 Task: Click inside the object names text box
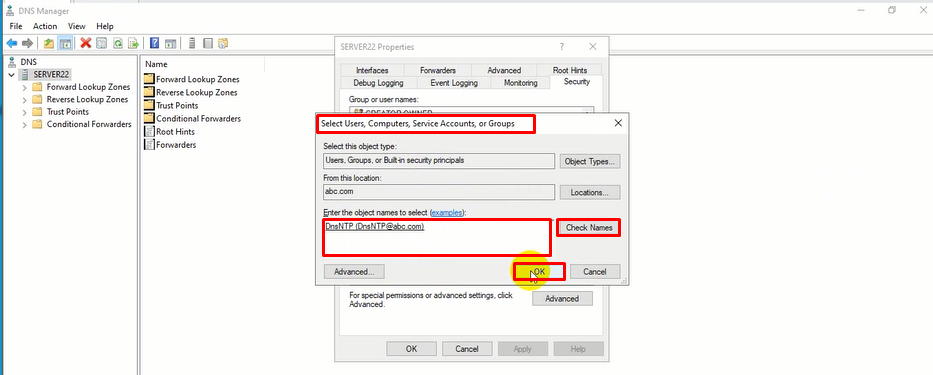[x=438, y=238]
